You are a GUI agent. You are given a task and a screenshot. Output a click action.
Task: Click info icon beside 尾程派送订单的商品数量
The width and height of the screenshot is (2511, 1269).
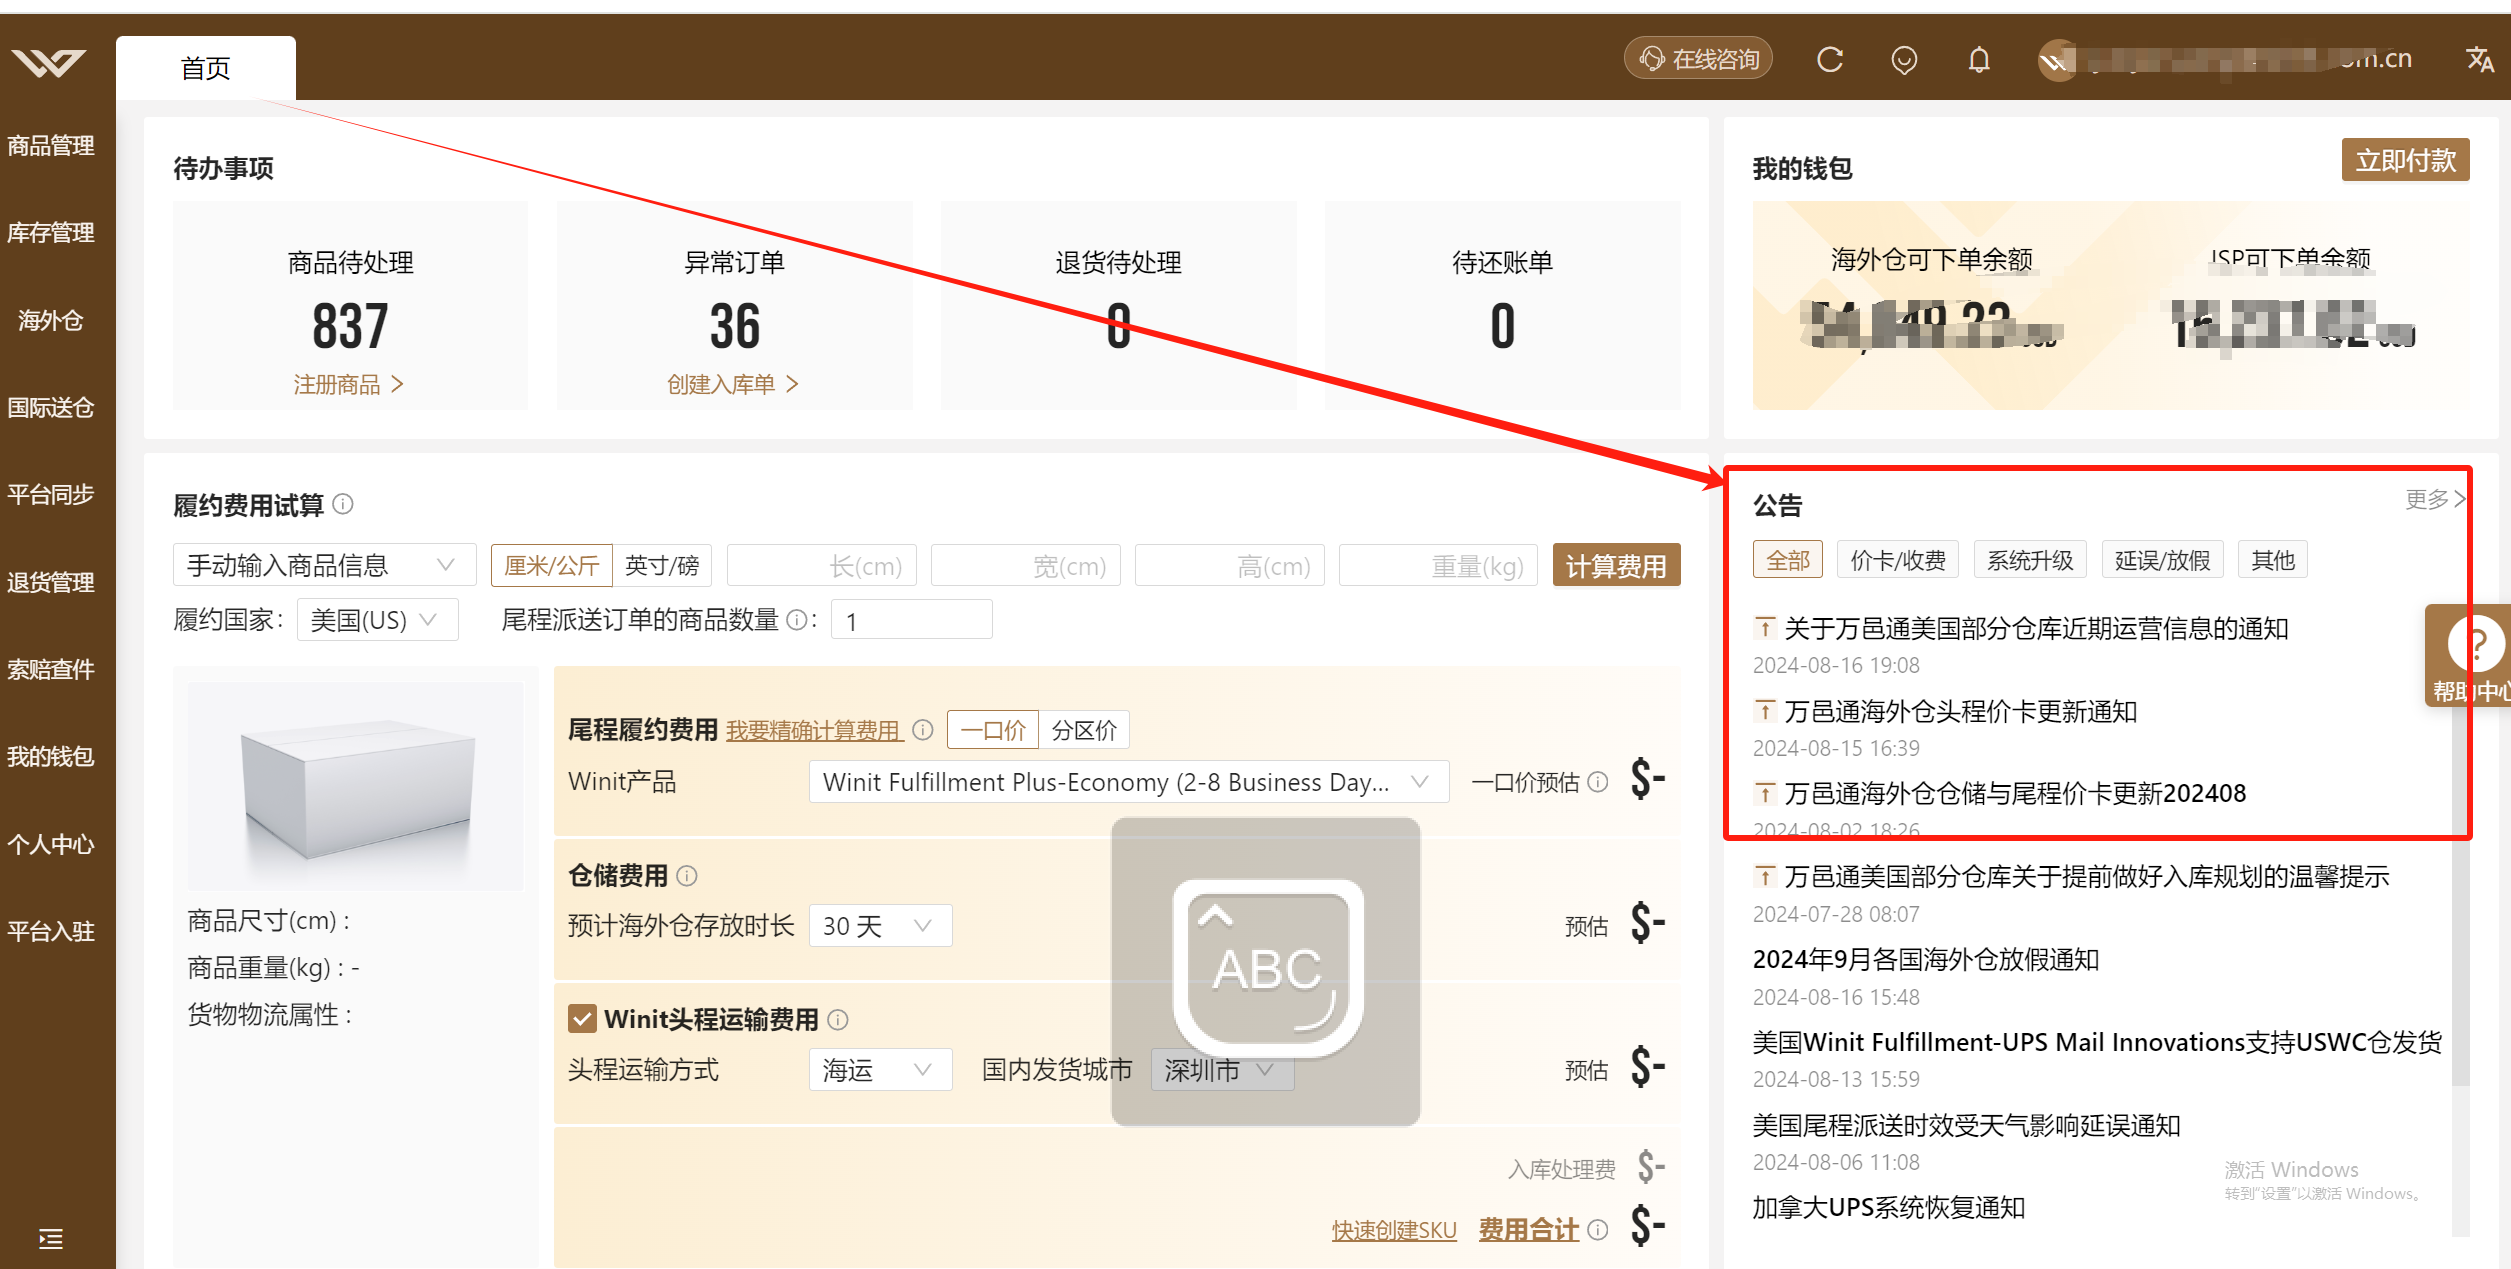pyautogui.click(x=796, y=621)
